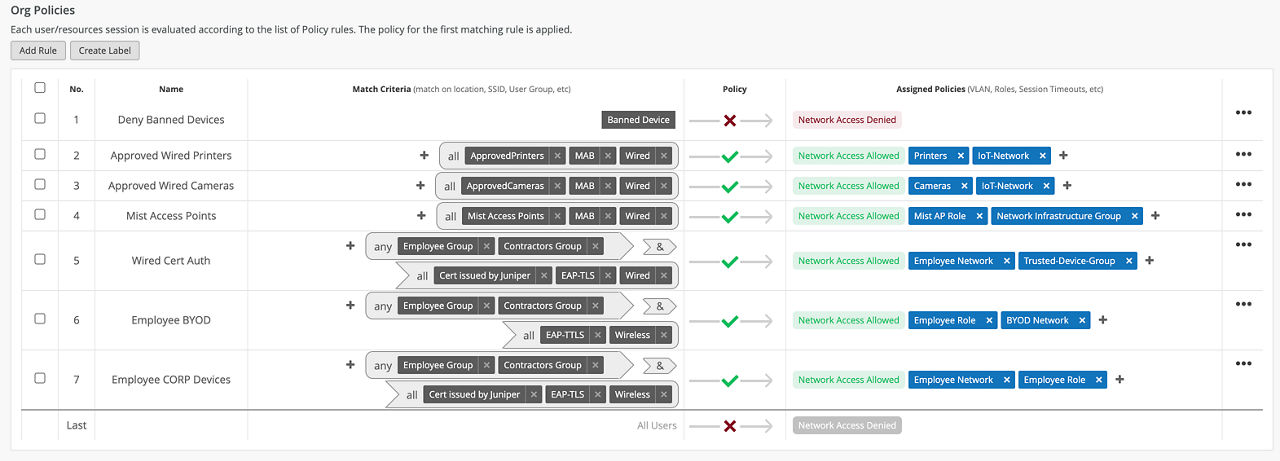Image resolution: width=1280 pixels, height=461 pixels.
Task: Open more options menu for Mist Access Points
Action: (1243, 214)
